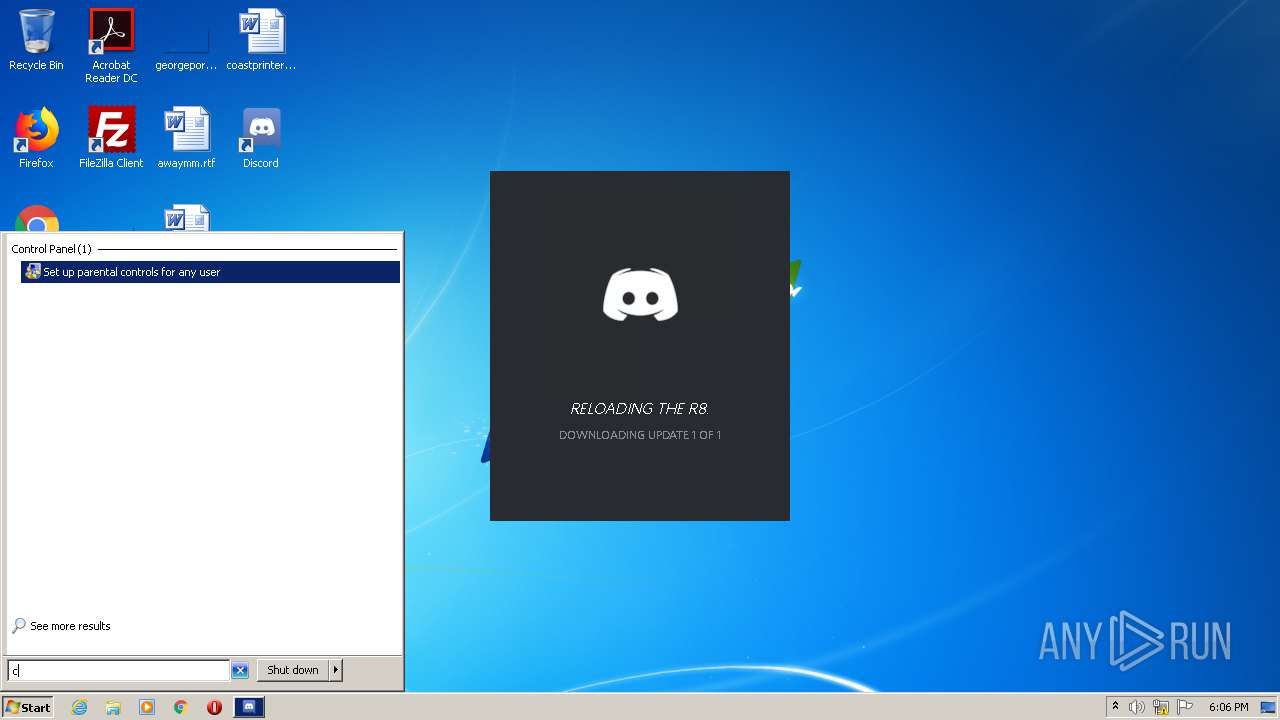Click the Discord logo in the updater window
The width and height of the screenshot is (1280, 720).
(640, 294)
